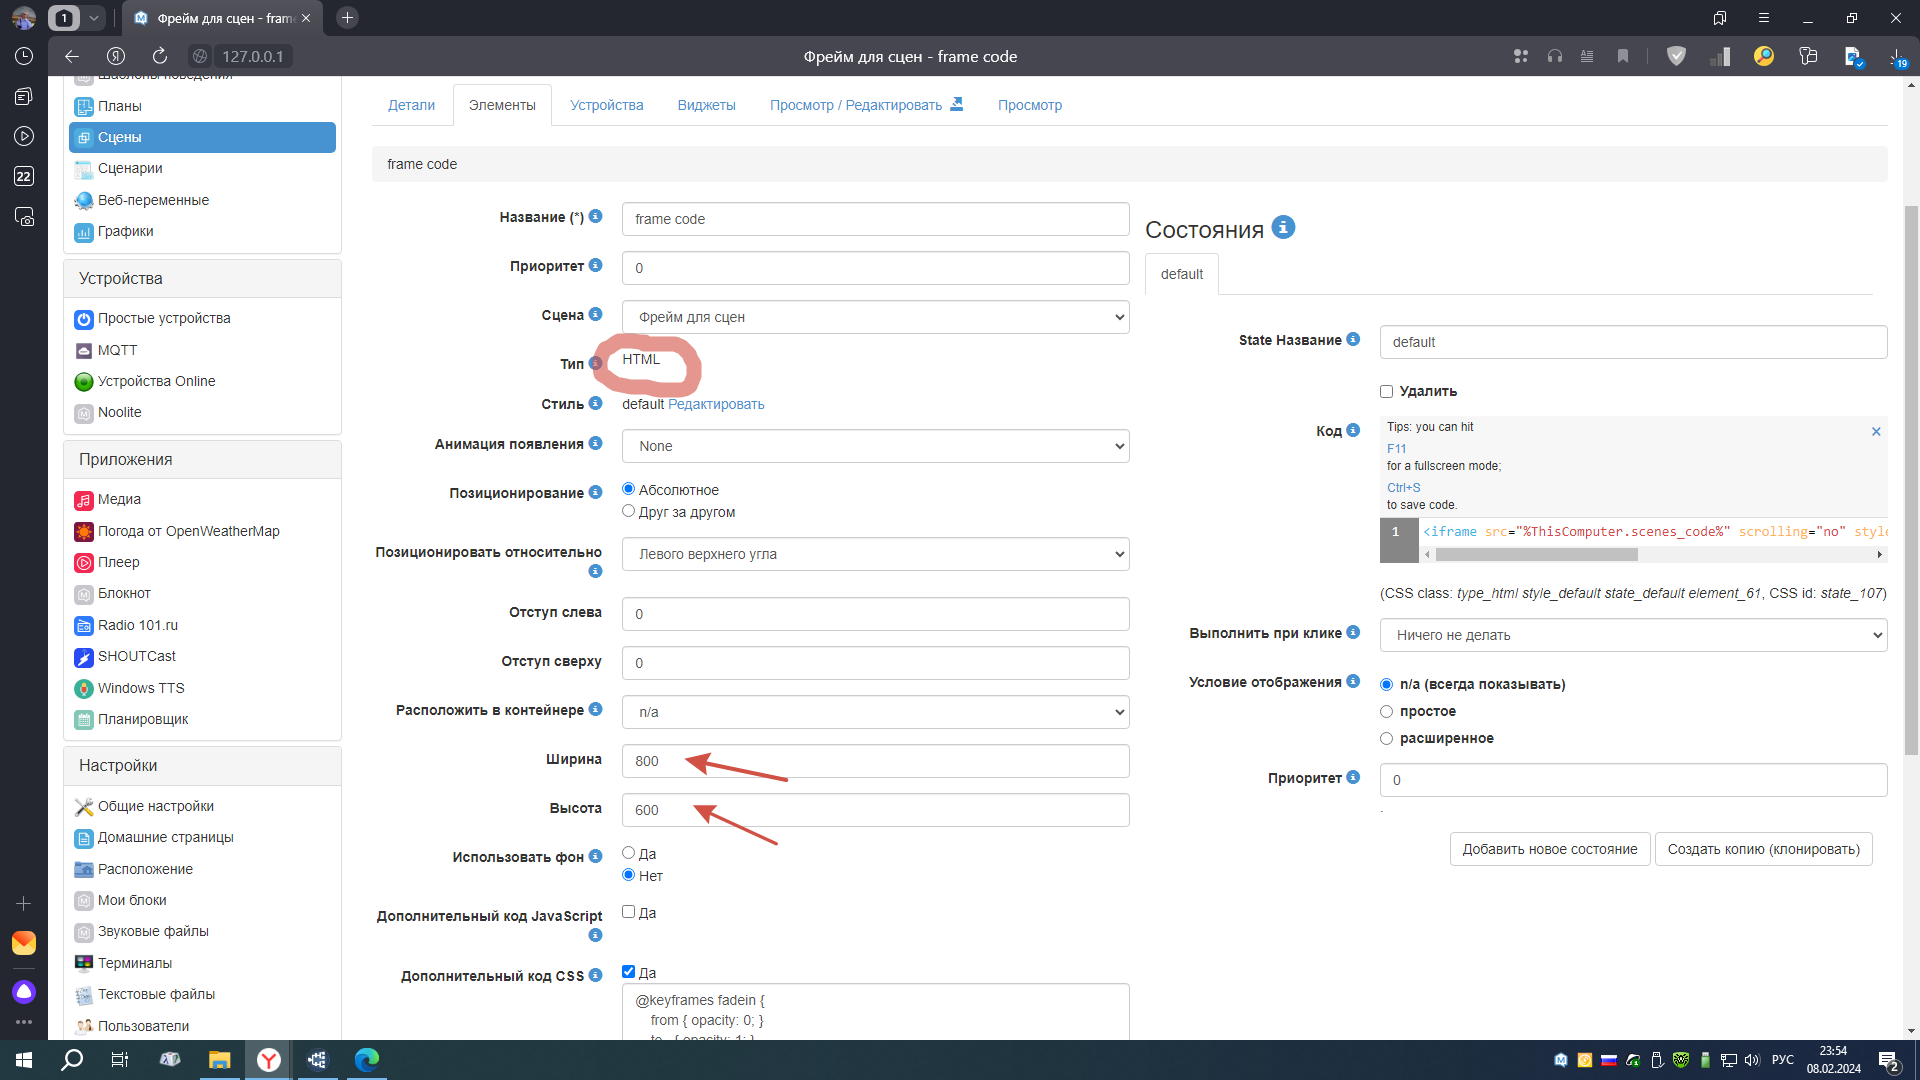Screen dimensions: 1920x1080
Task: Open the Планировщик sidebar icon
Action: coord(84,719)
